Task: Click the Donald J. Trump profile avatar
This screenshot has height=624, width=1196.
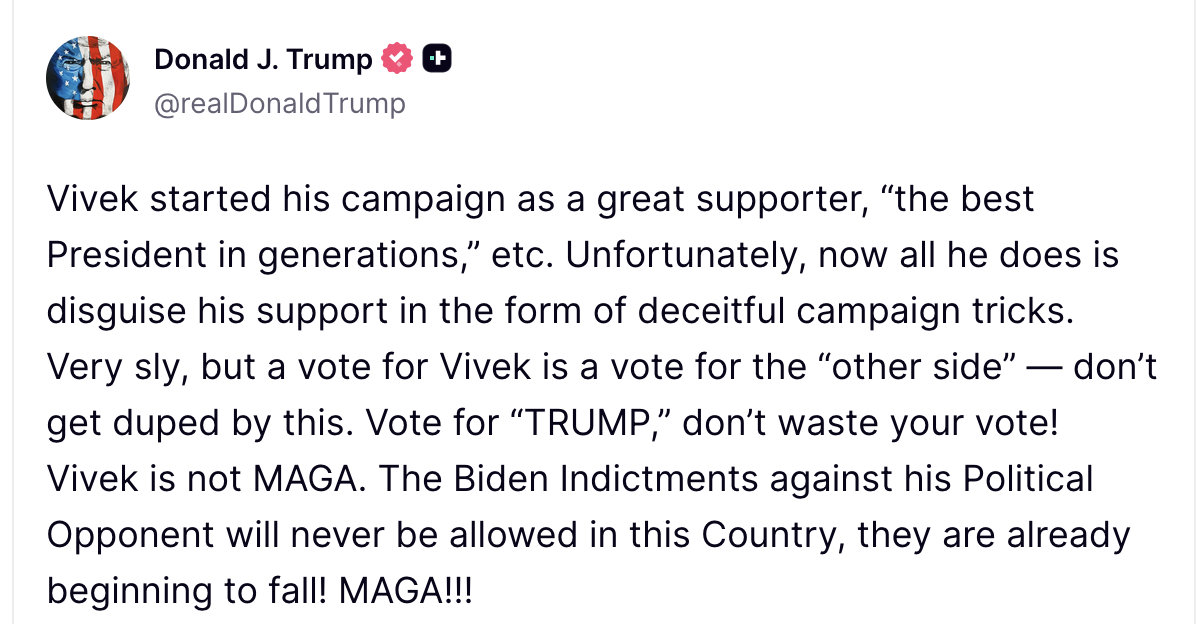Action: [88, 78]
